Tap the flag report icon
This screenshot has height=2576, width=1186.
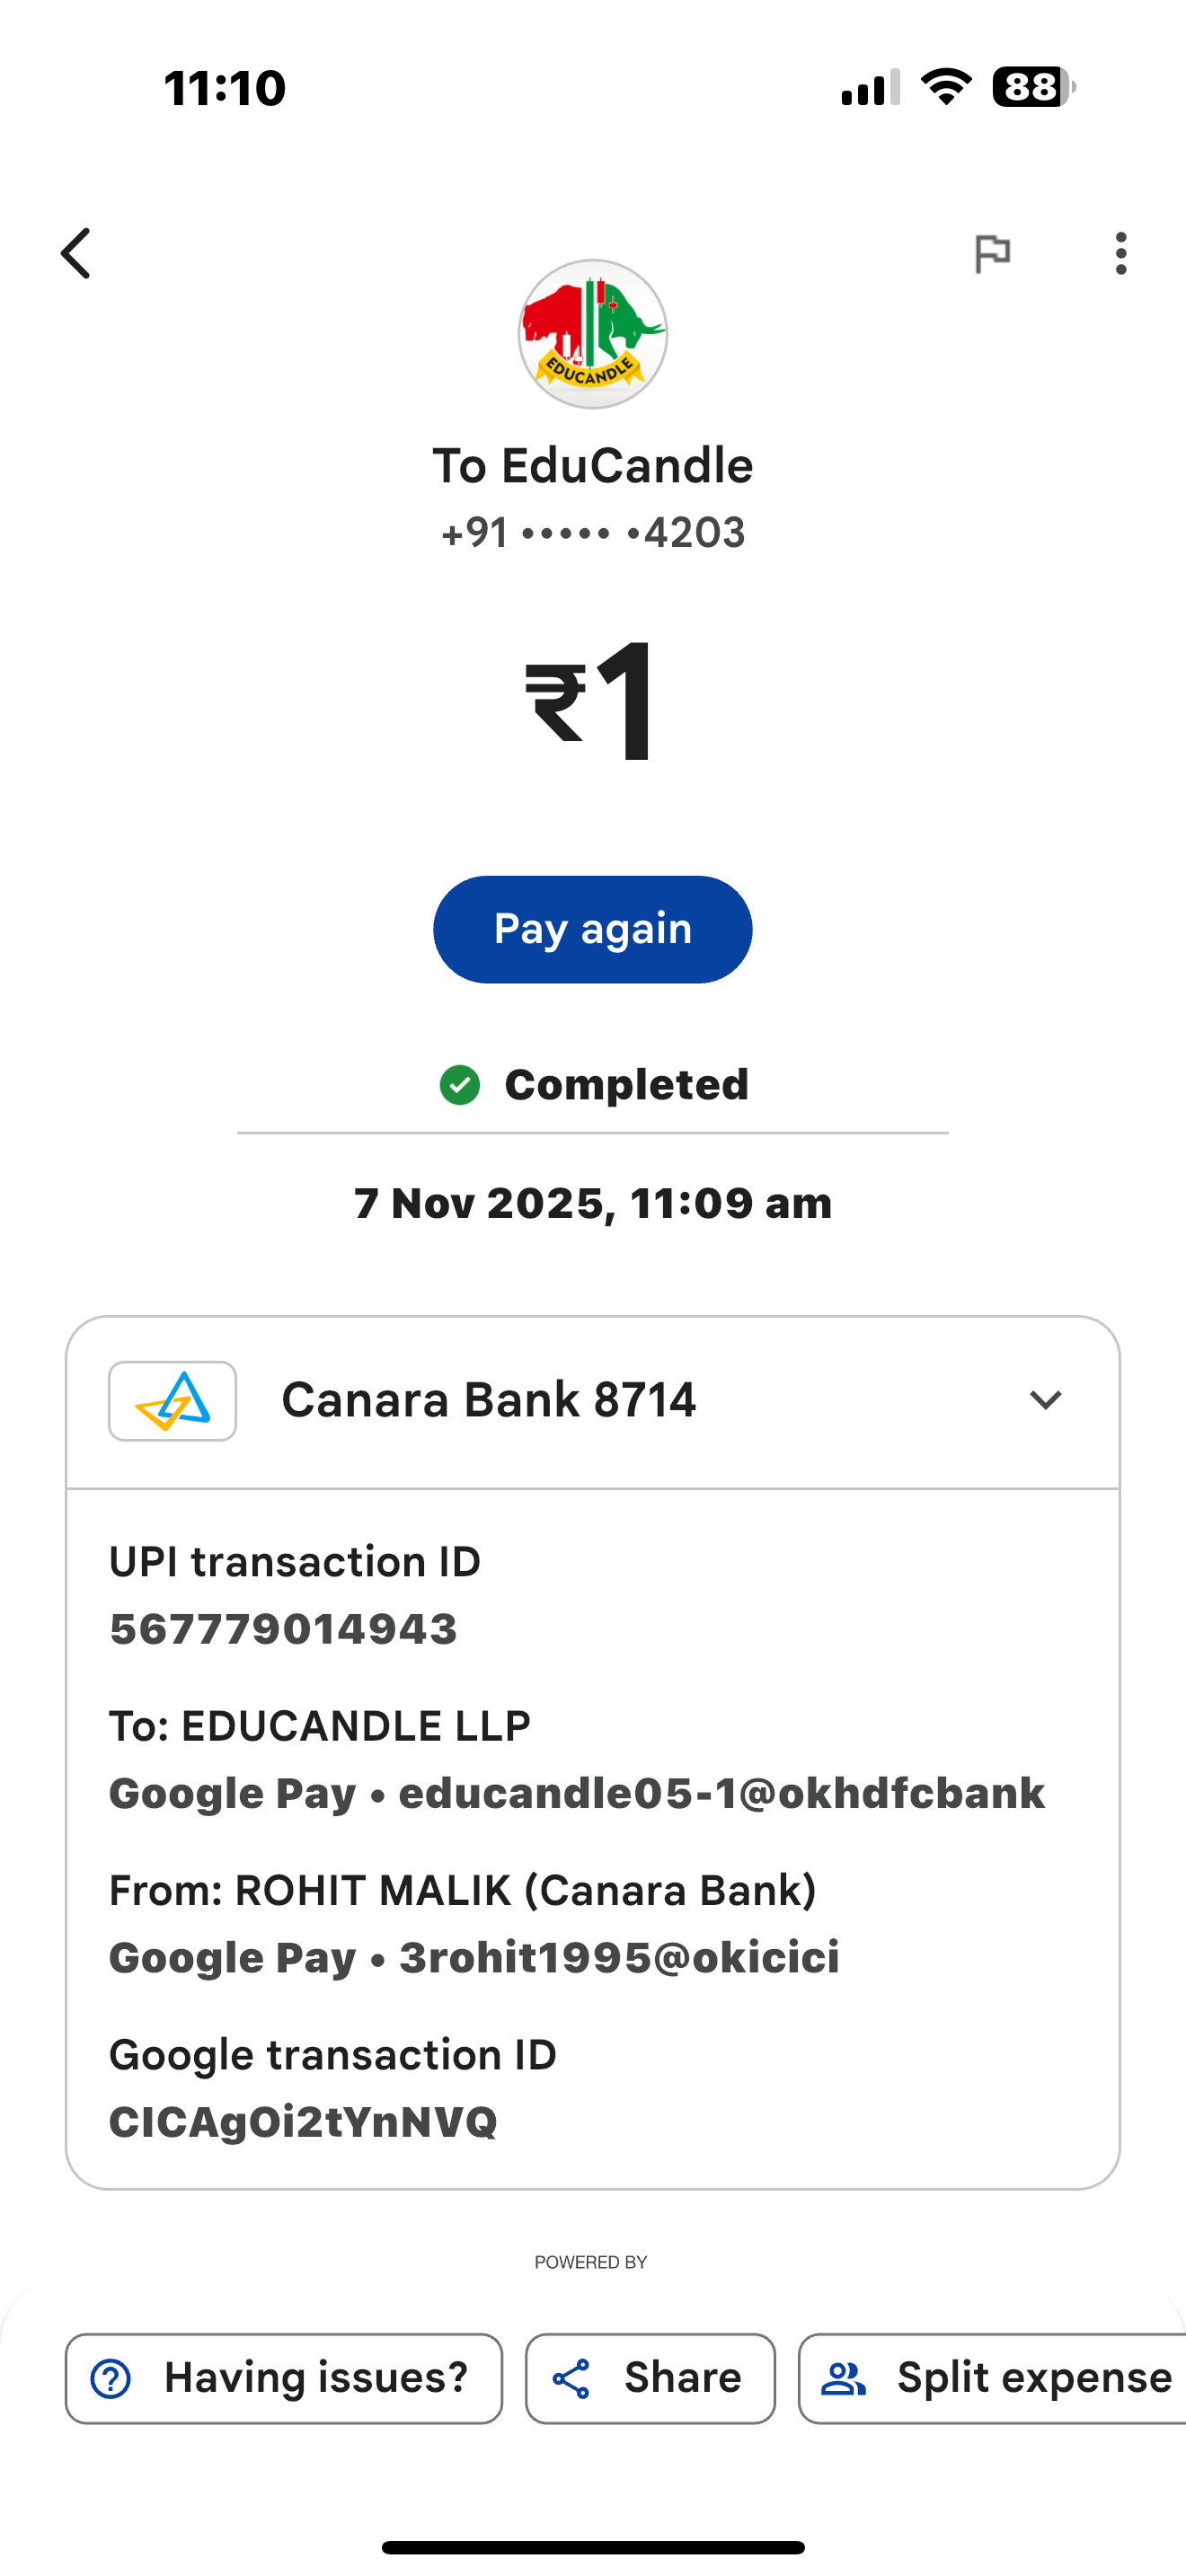point(992,253)
